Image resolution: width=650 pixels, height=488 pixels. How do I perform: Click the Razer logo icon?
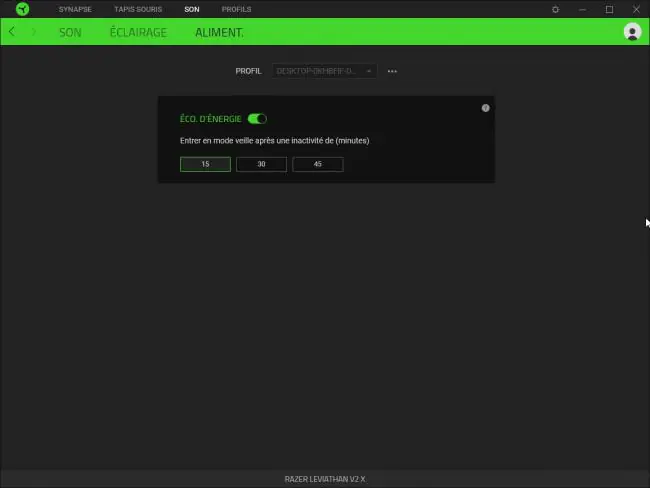(22, 9)
